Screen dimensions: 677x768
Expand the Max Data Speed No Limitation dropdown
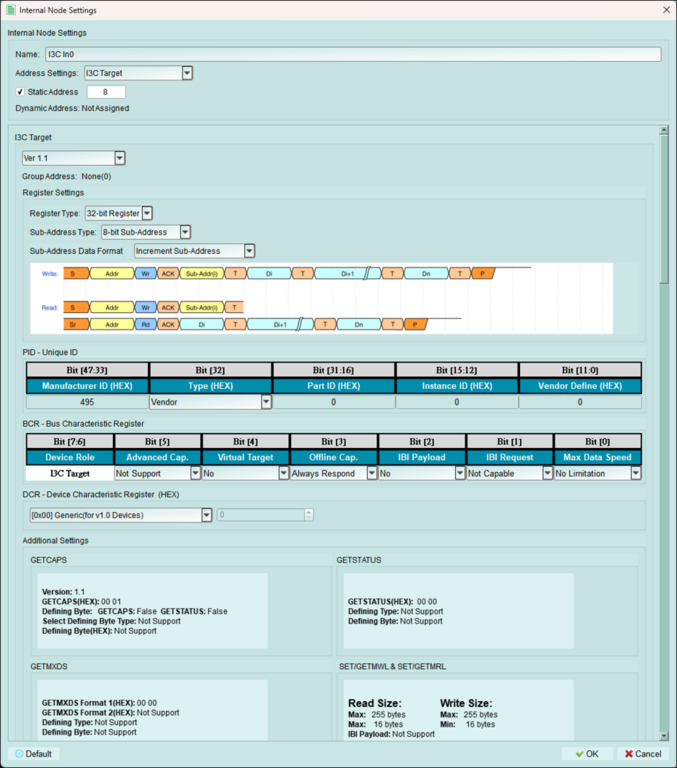pos(635,474)
